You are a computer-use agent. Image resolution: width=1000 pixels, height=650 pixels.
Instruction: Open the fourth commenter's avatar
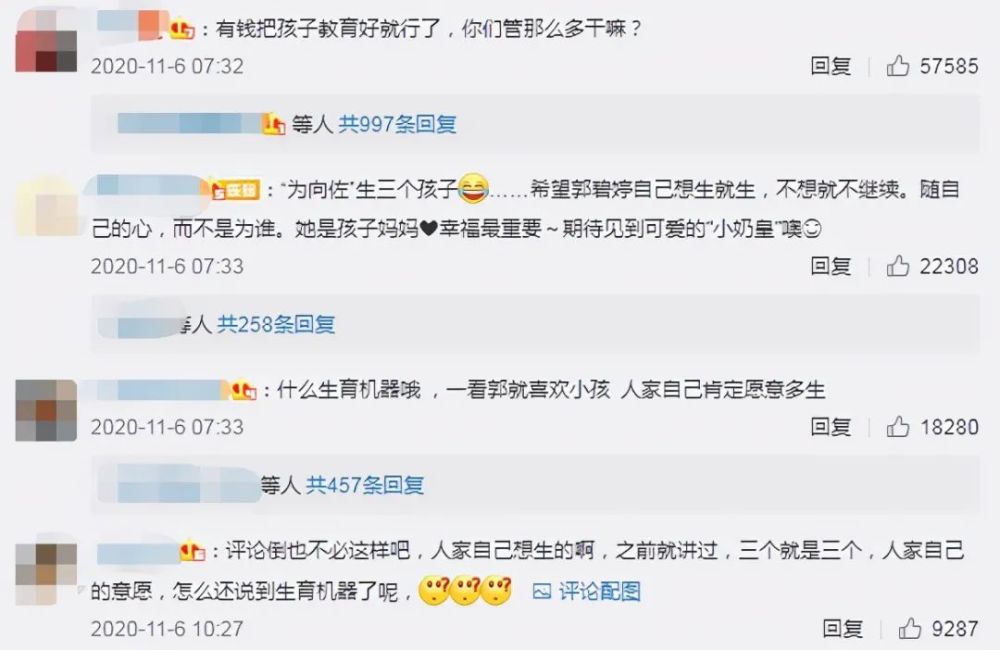tap(46, 573)
